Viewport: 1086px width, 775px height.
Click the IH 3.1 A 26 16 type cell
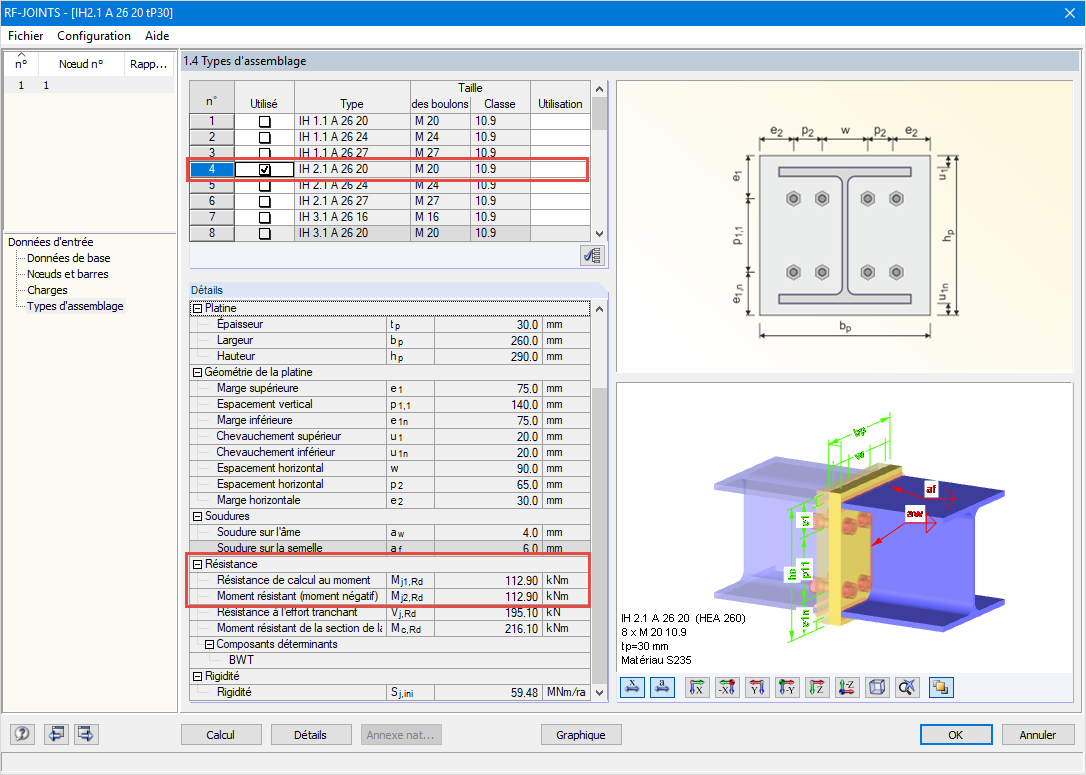[353, 217]
